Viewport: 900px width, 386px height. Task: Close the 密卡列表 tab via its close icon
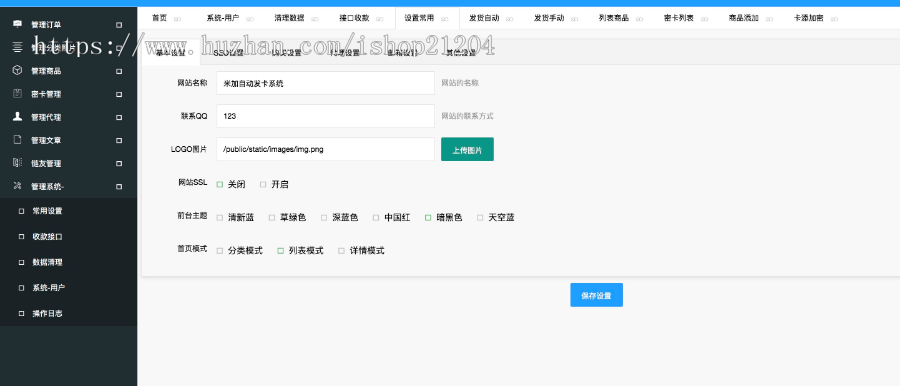pyautogui.click(x=704, y=18)
